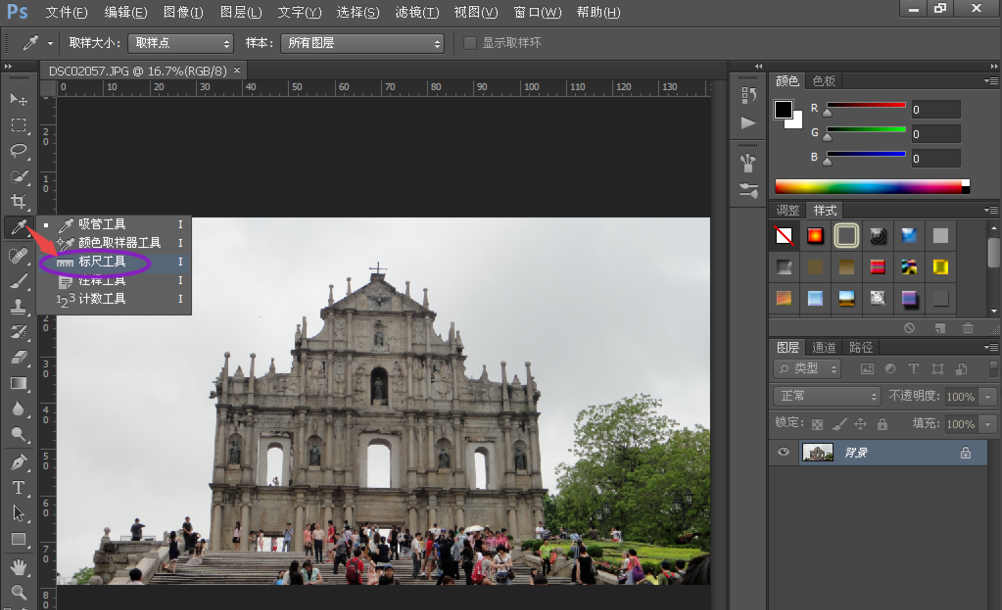The image size is (1002, 610).
Task: Switch to the 通道 tab
Action: click(824, 347)
